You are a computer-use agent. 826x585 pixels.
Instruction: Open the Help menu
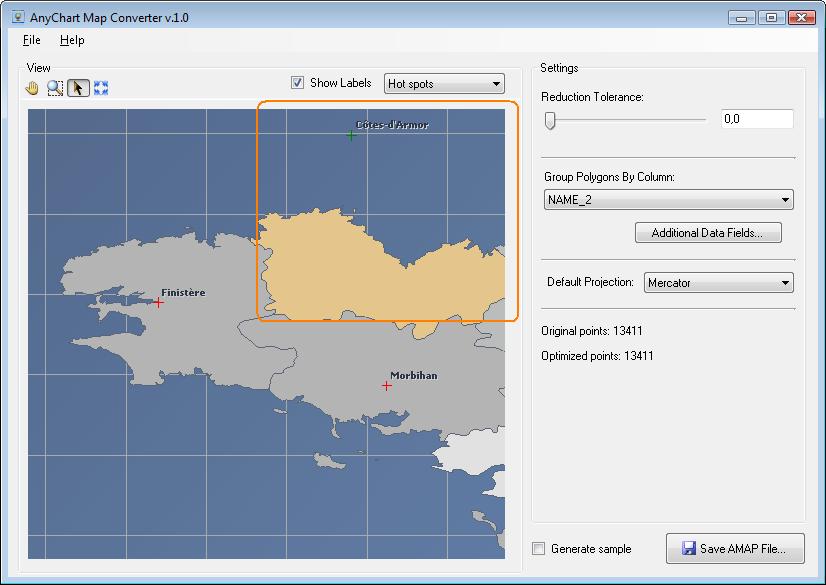pyautogui.click(x=72, y=40)
